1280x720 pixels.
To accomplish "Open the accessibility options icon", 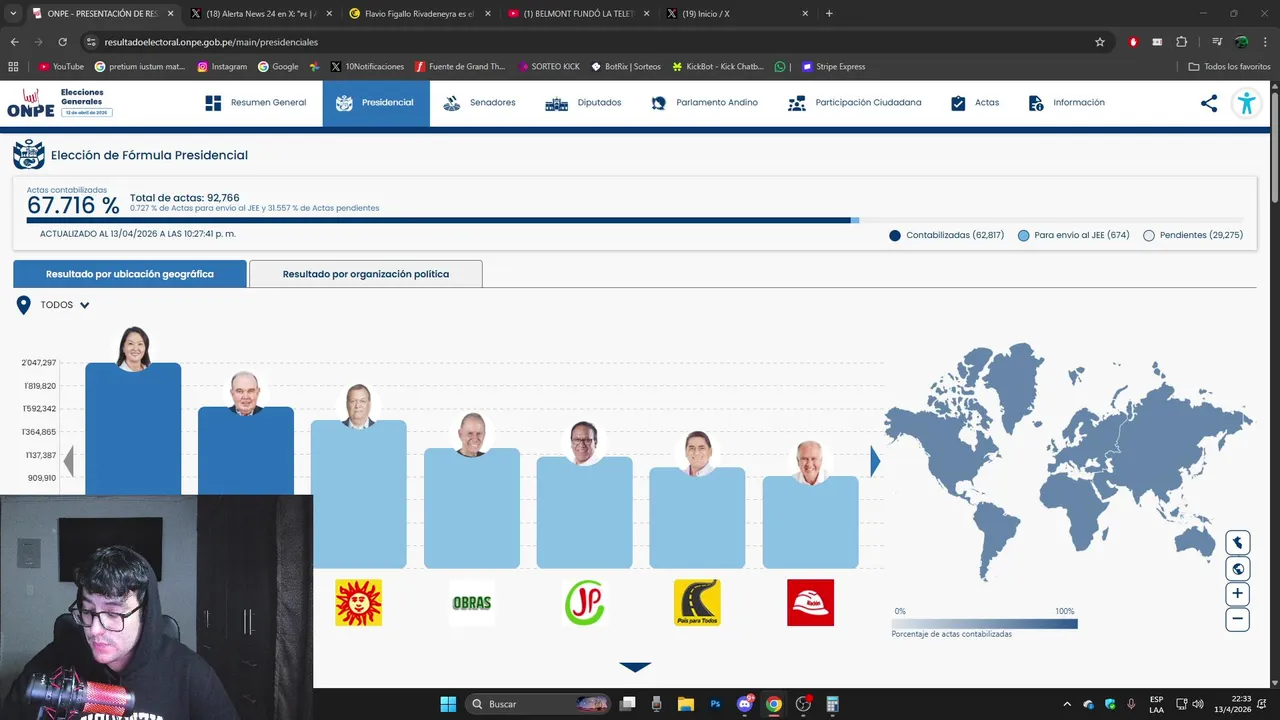I will [x=1246, y=103].
